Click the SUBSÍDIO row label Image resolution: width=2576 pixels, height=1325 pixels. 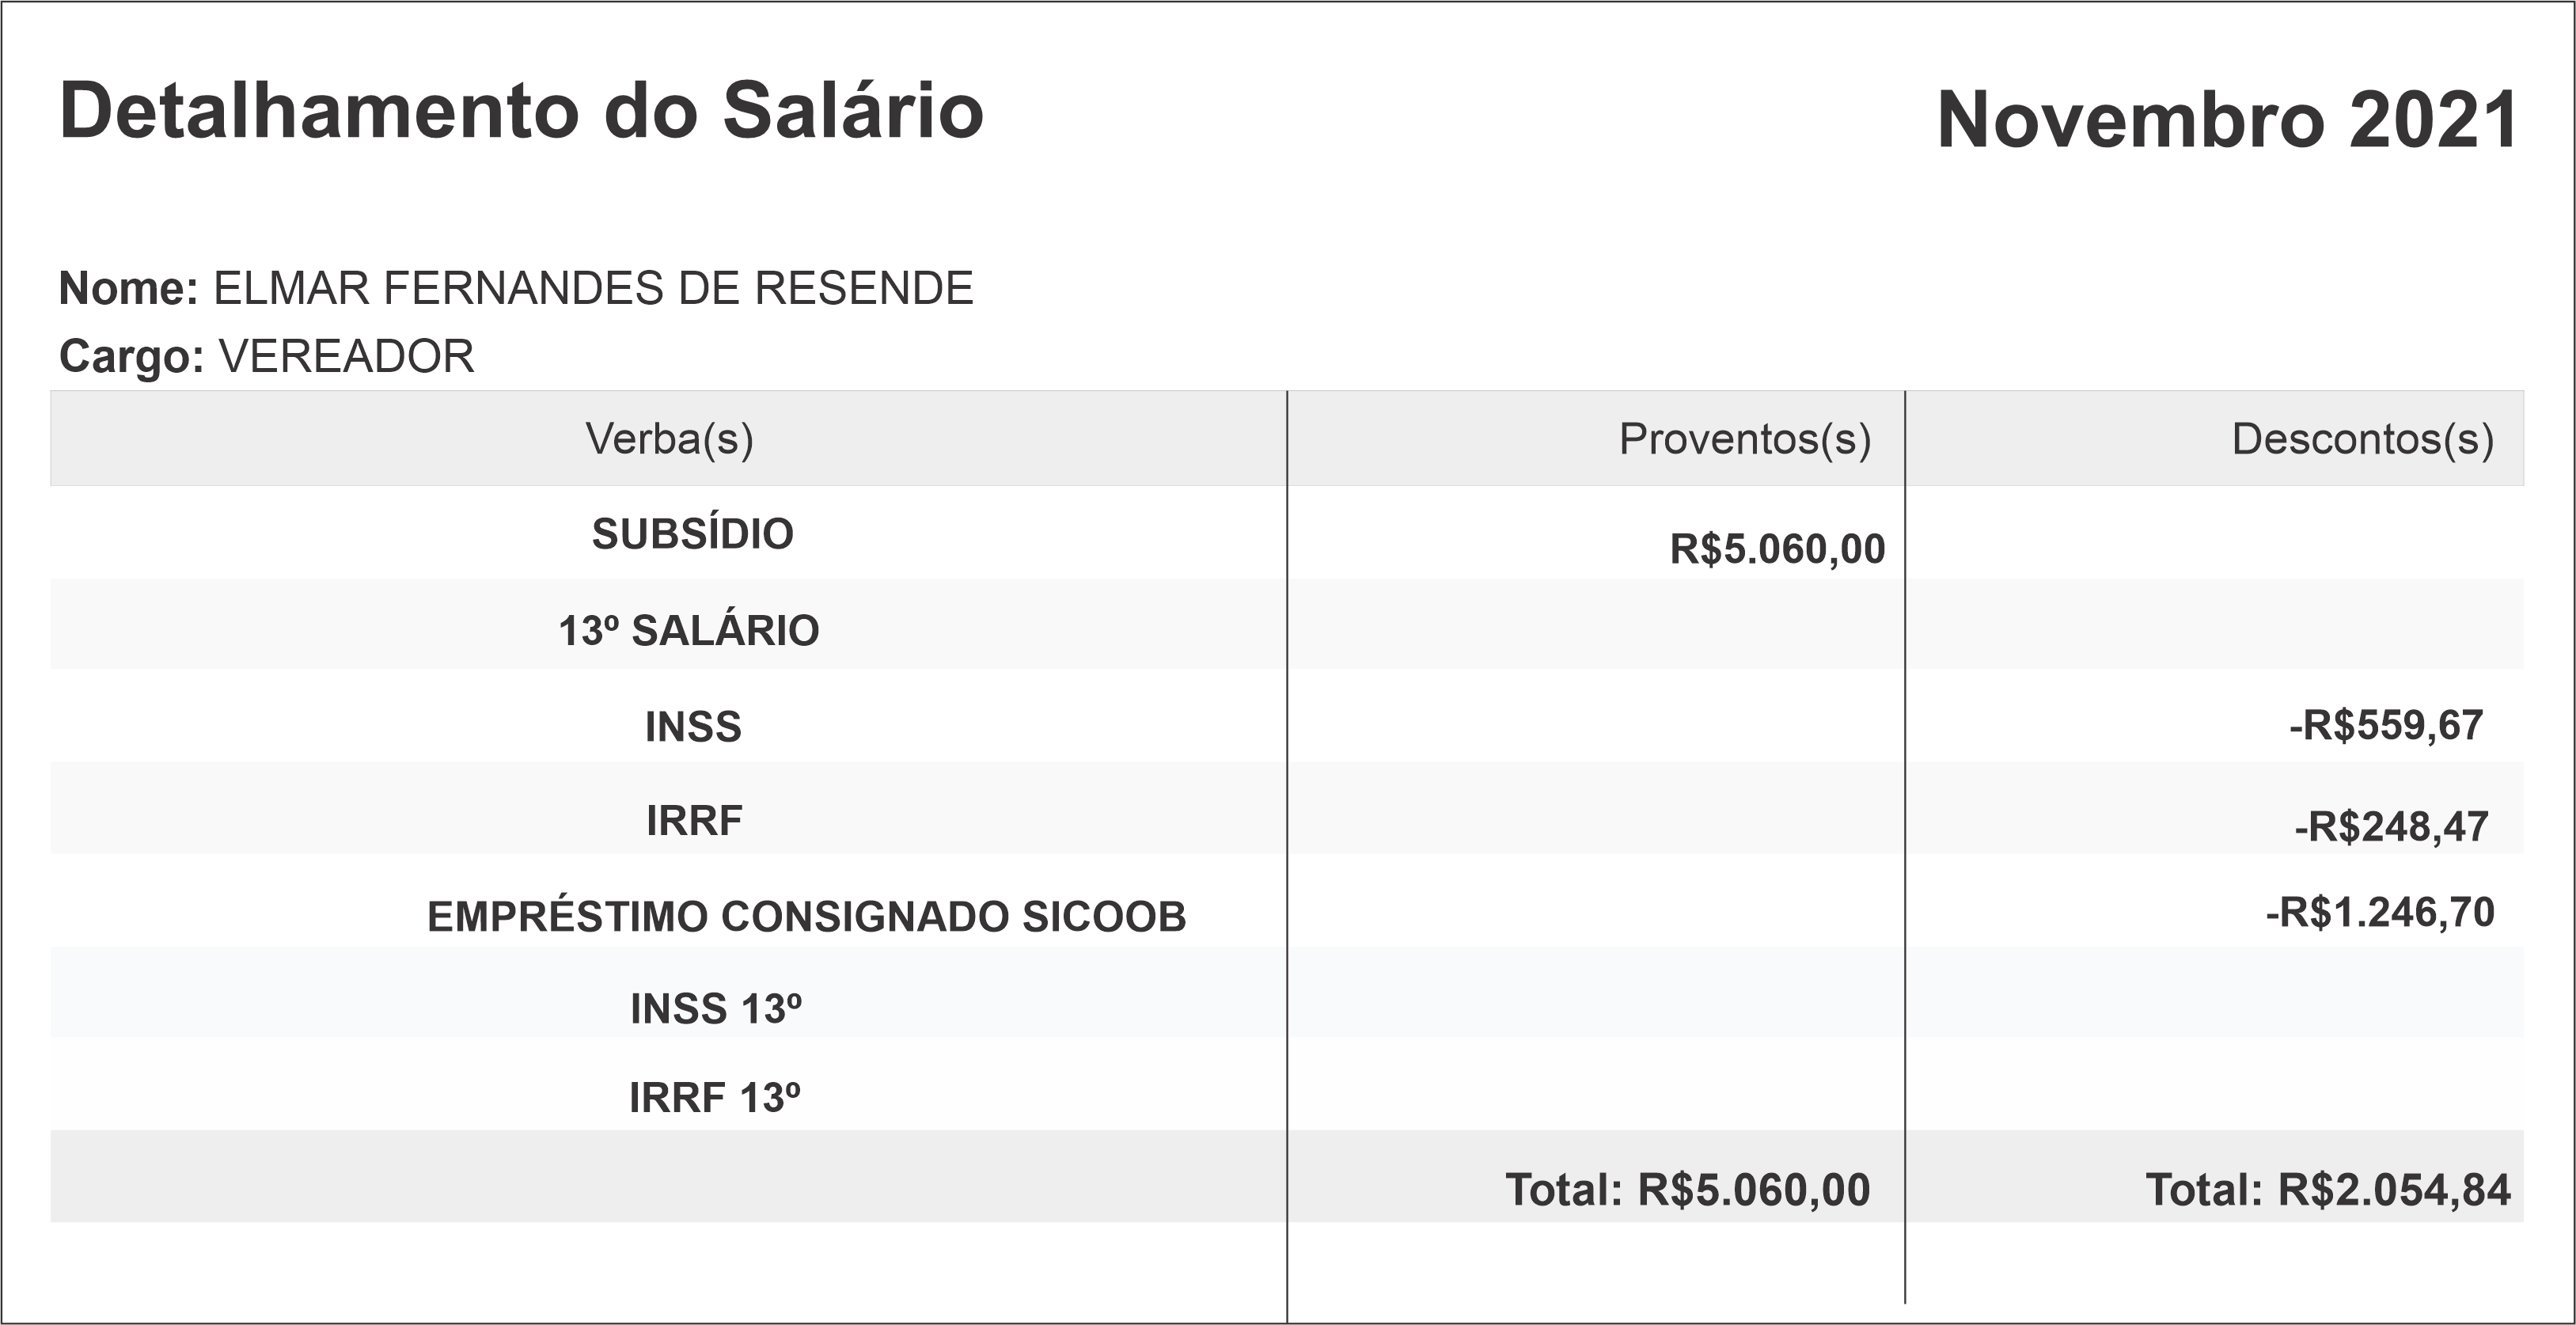[692, 534]
